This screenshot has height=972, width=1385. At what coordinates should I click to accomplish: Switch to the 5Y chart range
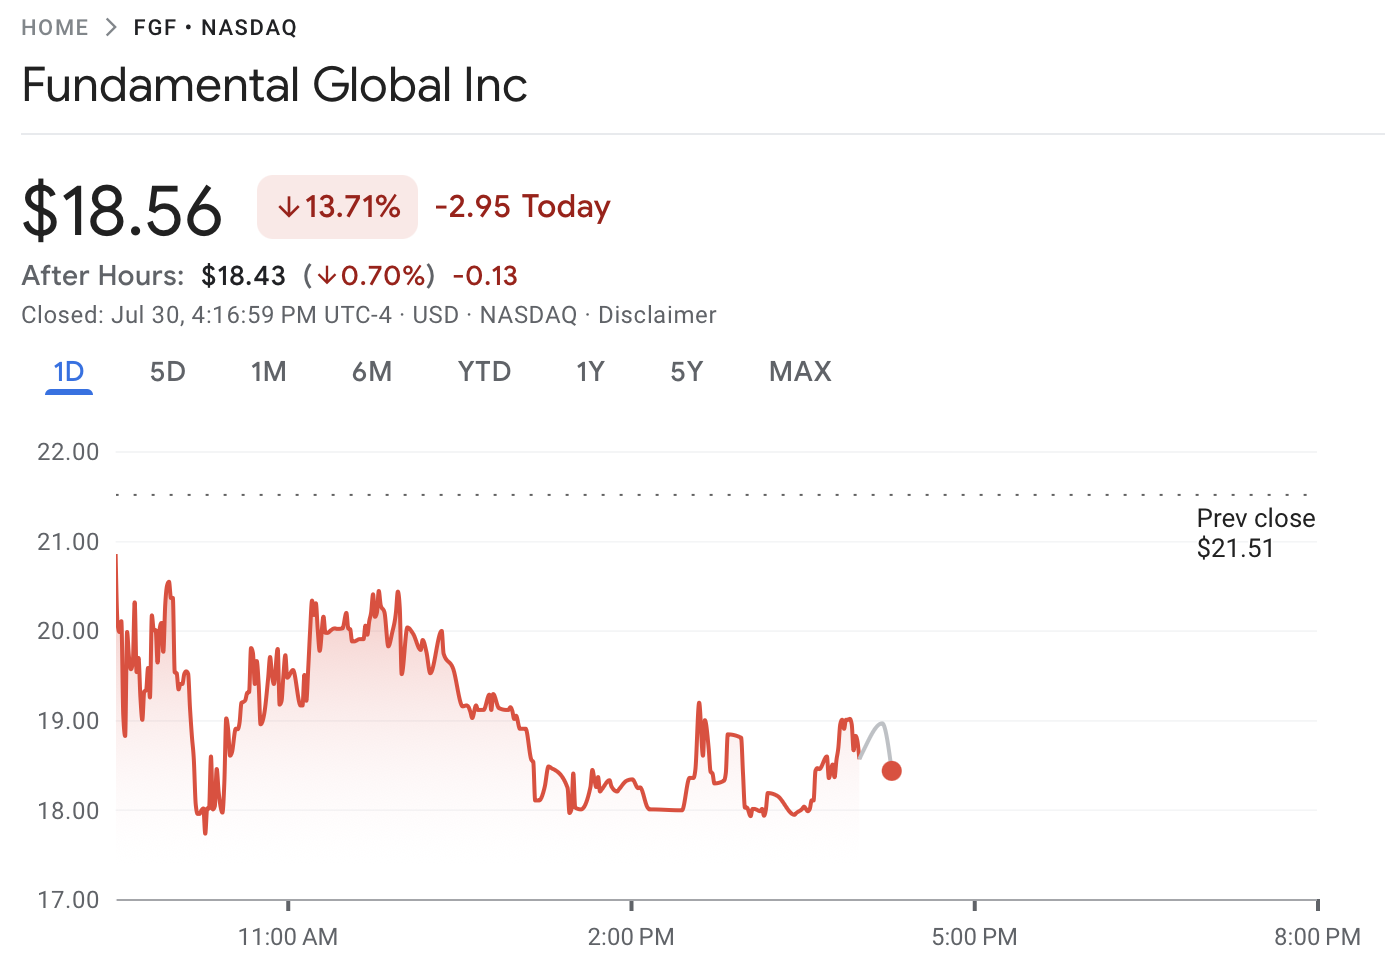[x=687, y=372]
